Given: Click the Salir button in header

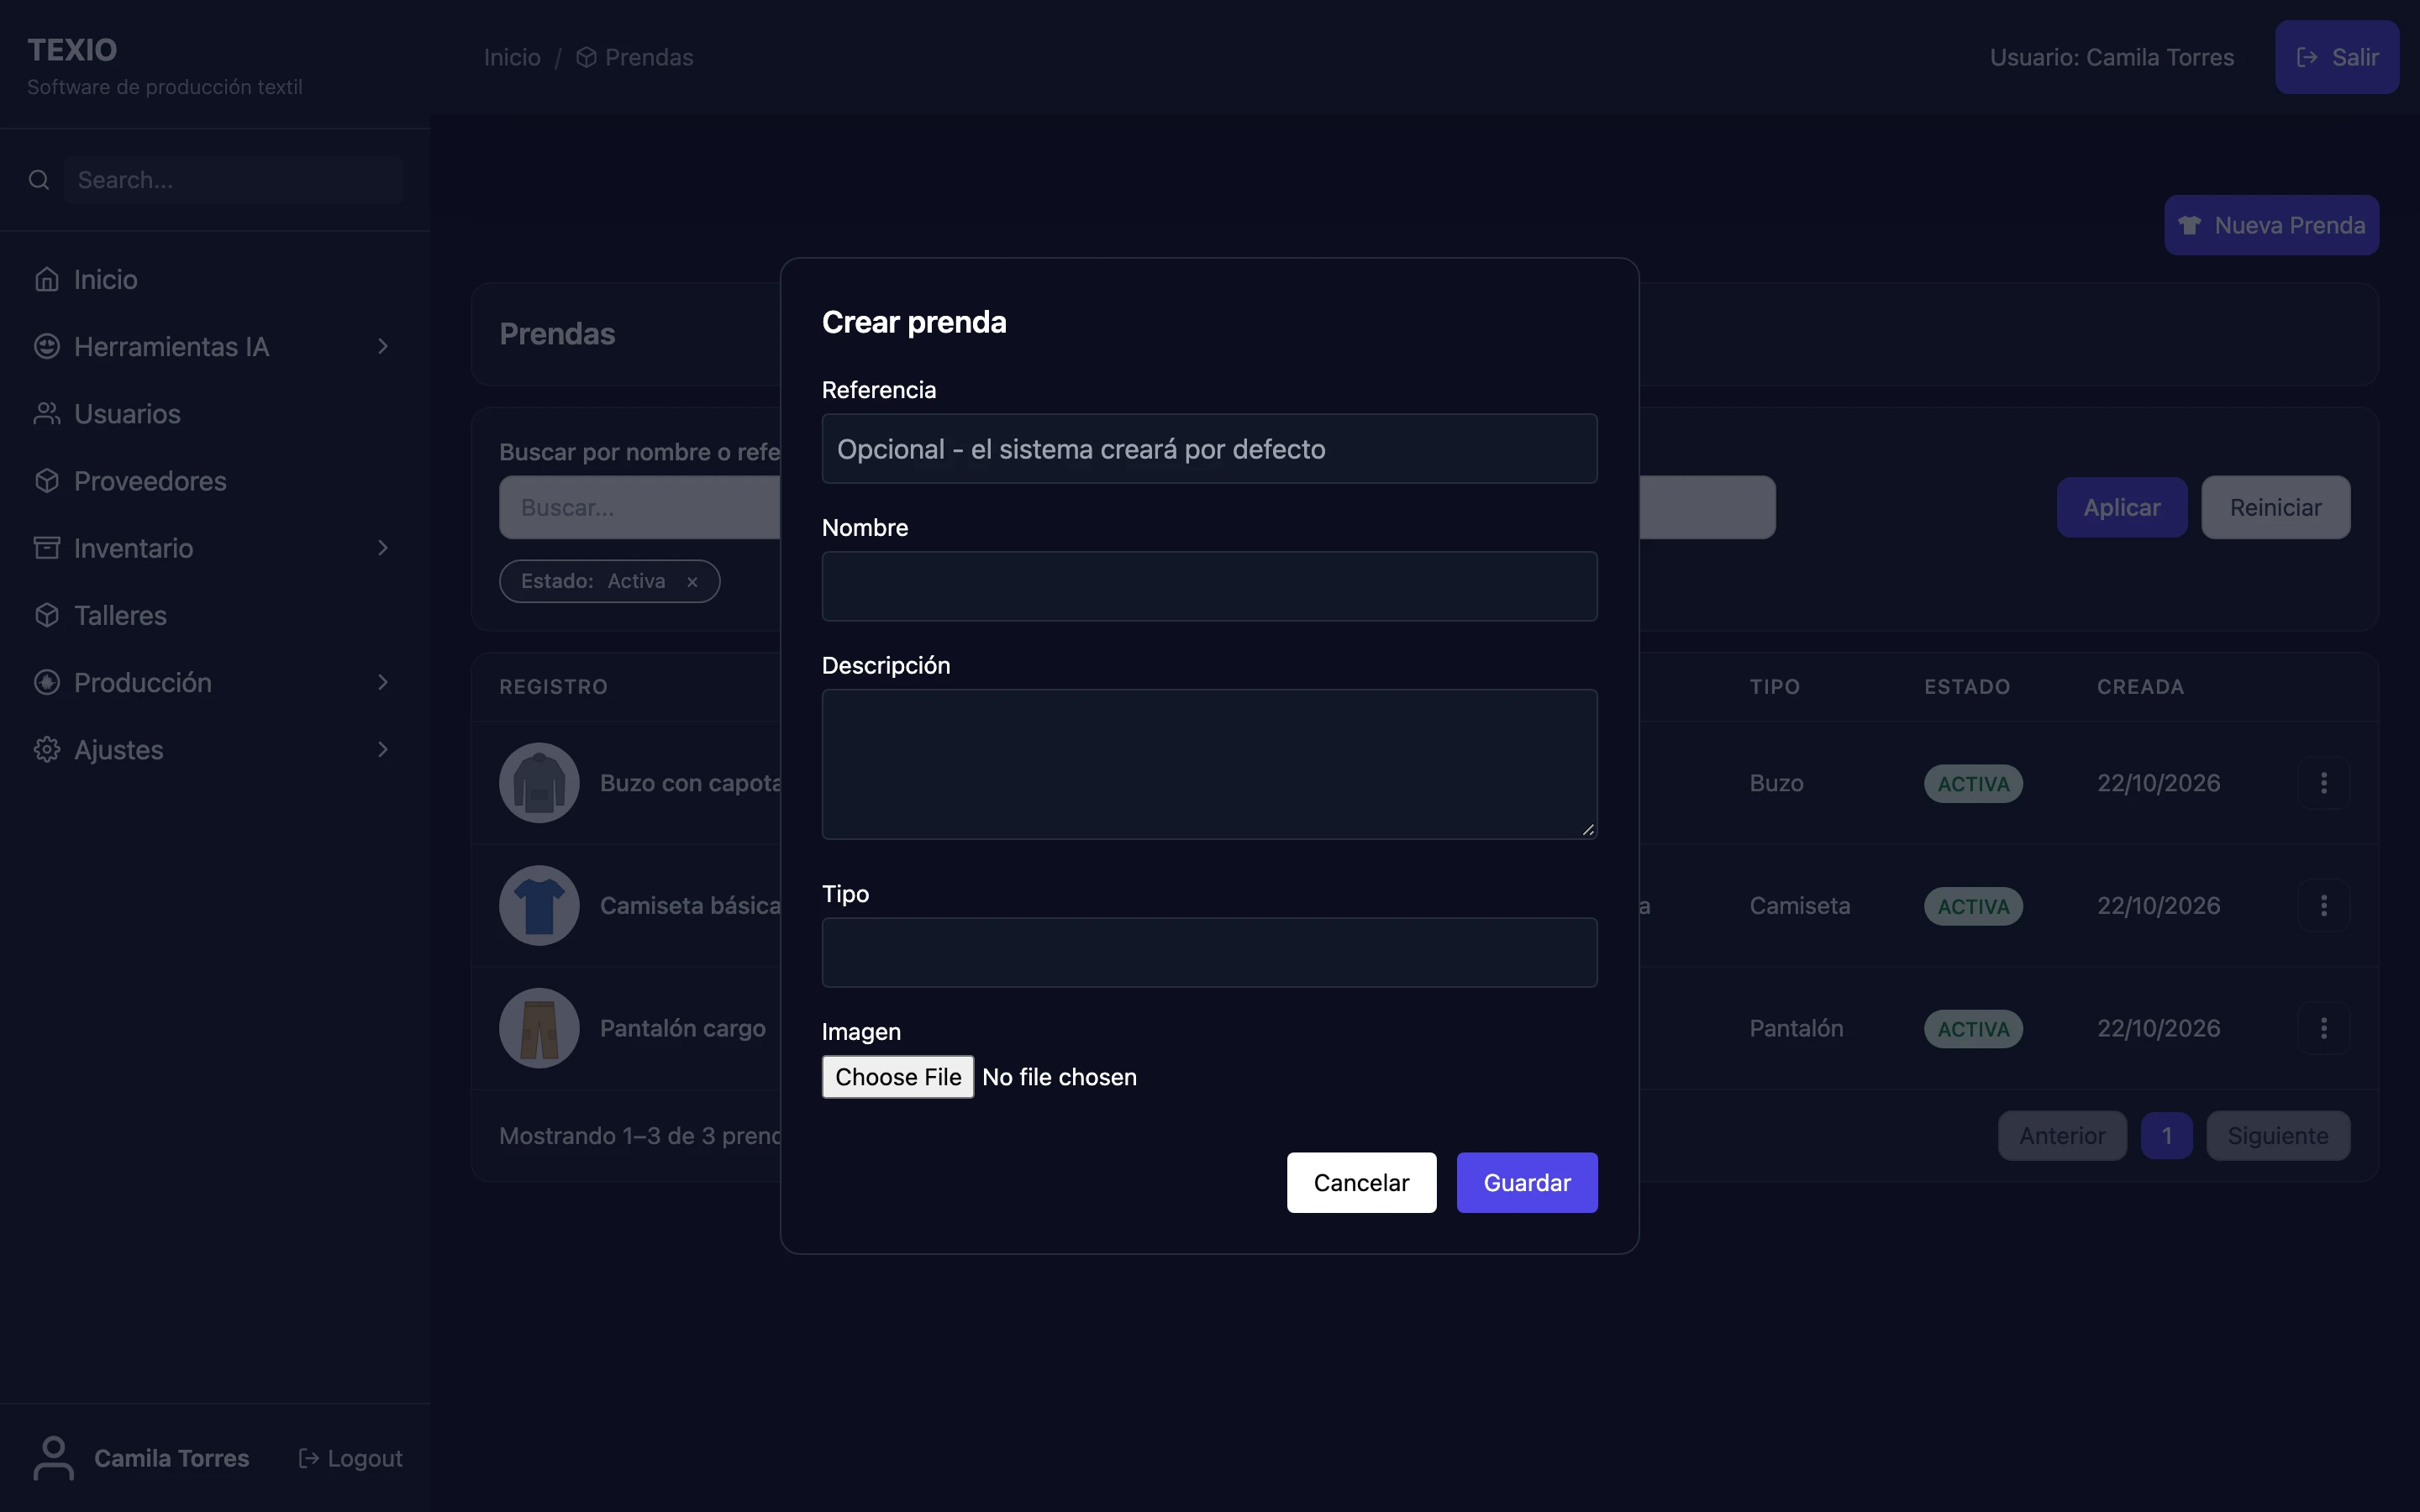Looking at the screenshot, I should (x=2337, y=57).
